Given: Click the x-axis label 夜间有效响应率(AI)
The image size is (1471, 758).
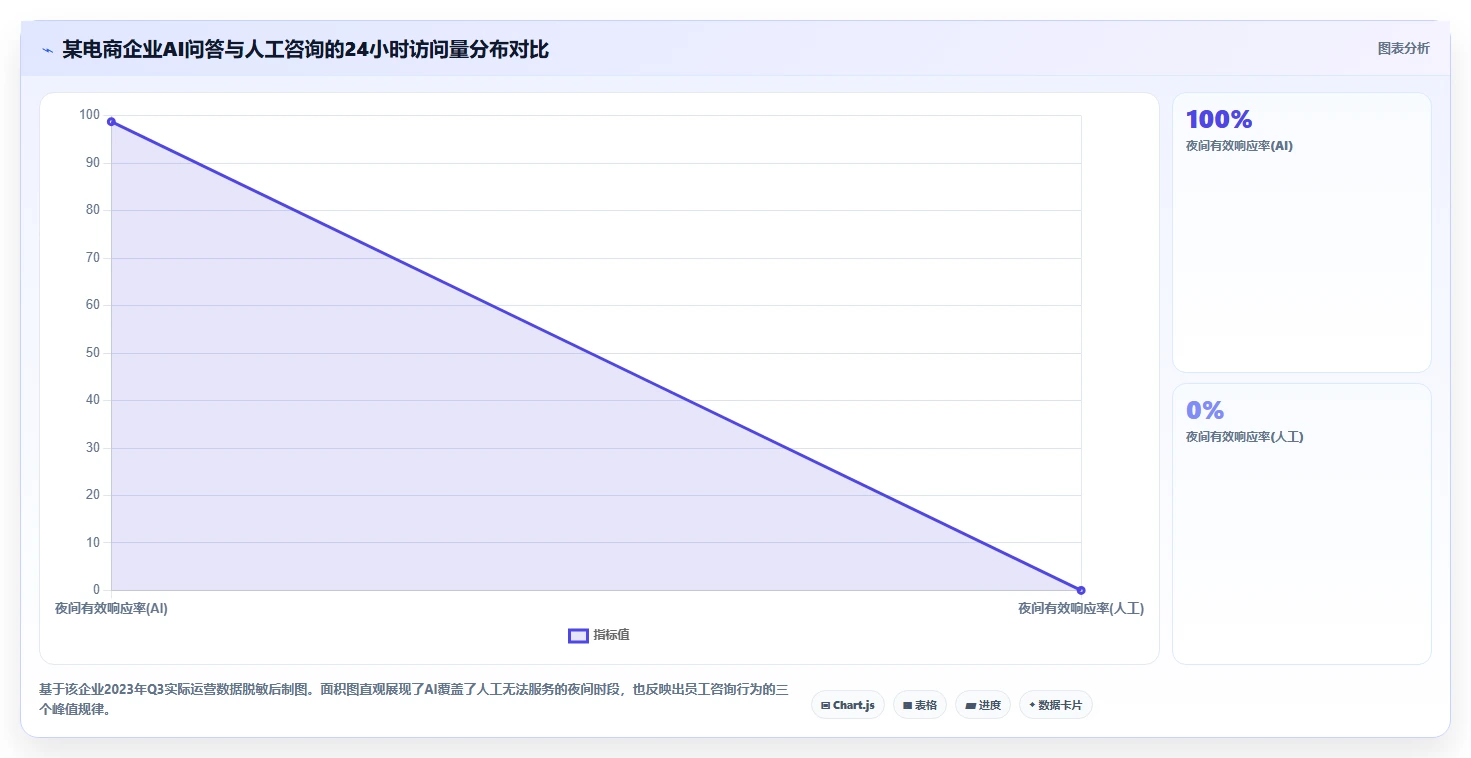Looking at the screenshot, I should (x=111, y=608).
